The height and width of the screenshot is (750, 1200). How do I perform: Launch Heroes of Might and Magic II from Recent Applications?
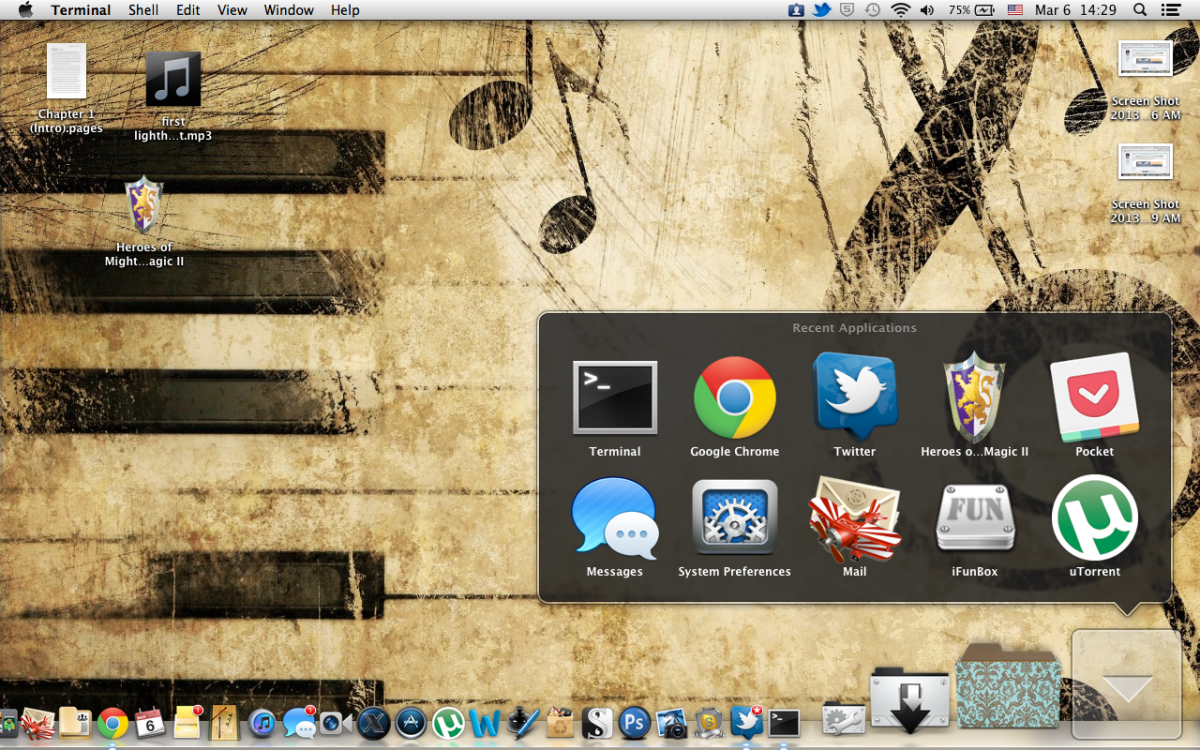[x=974, y=397]
